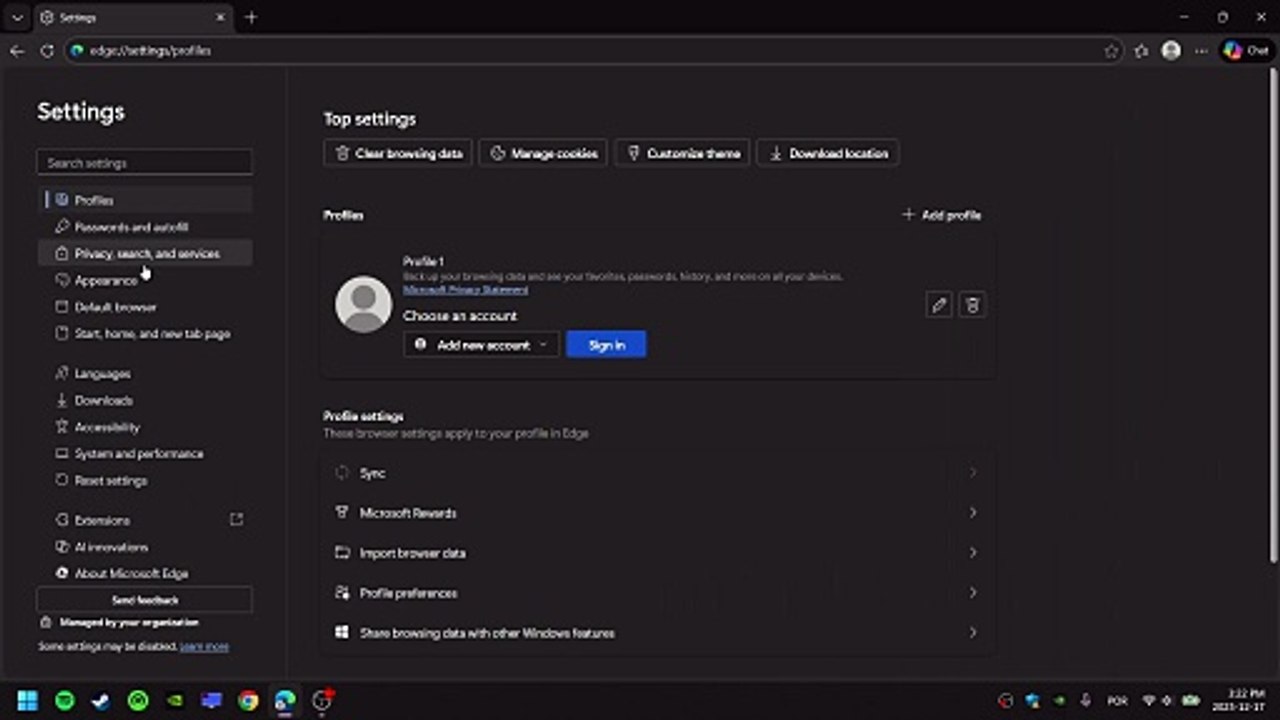Open About Microsoft Edge
Viewport: 1280px width, 720px height.
[144, 574]
